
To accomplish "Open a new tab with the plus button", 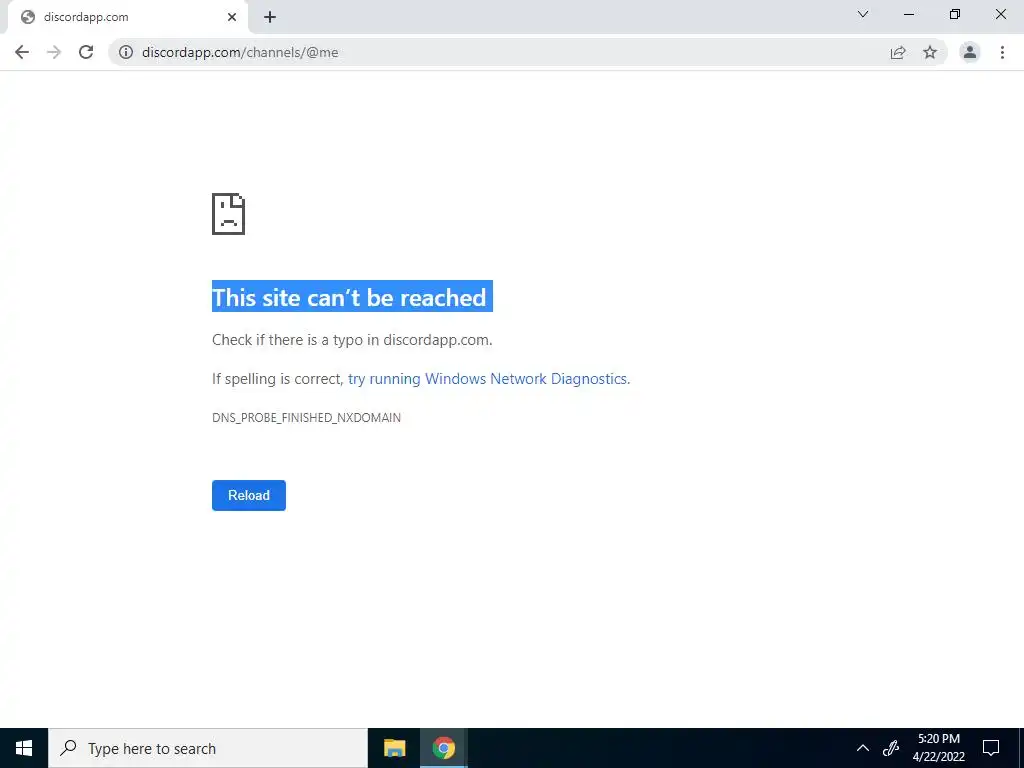I will coord(270,18).
